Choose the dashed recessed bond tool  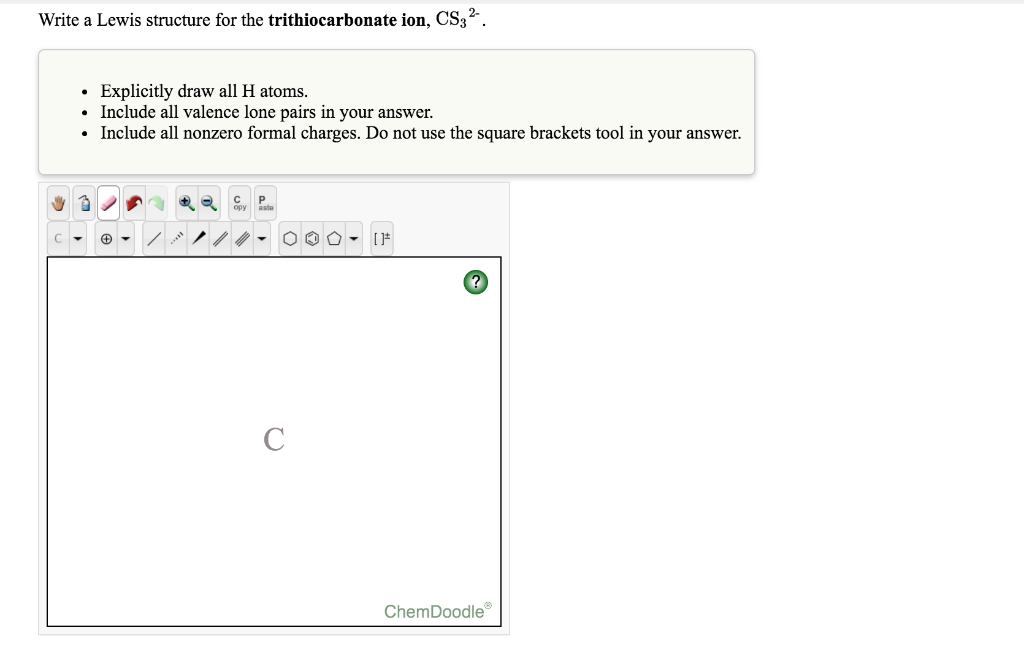coord(176,239)
